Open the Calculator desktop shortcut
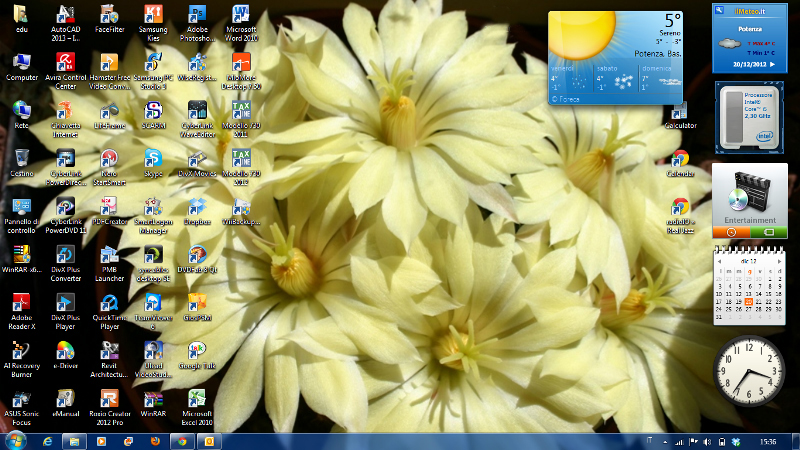Viewport: 800px width, 450px height. (680, 115)
